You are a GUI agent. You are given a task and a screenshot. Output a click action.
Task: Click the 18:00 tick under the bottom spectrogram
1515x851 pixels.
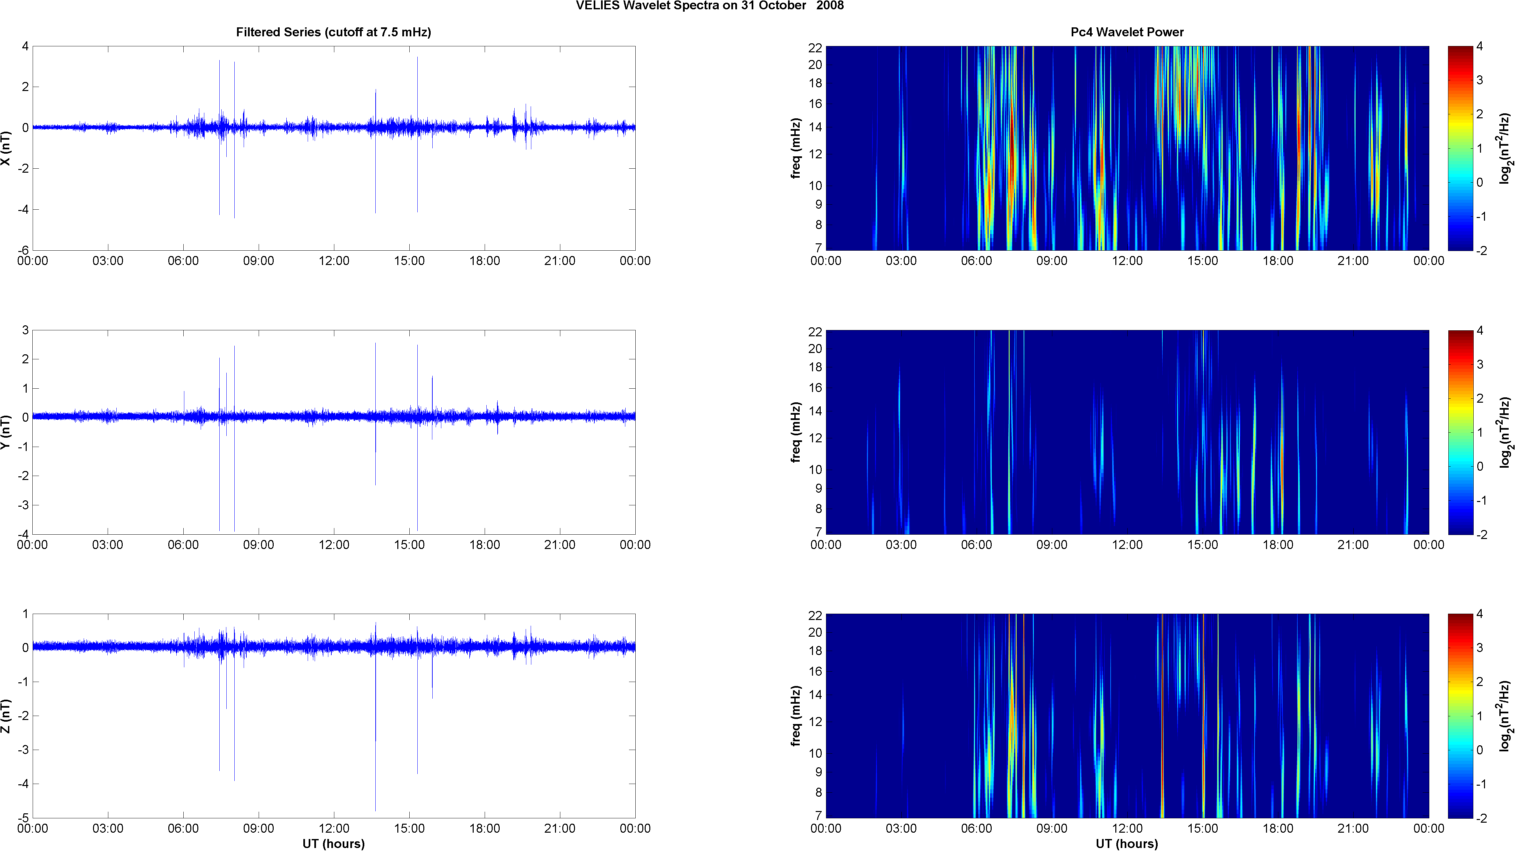click(x=1278, y=828)
